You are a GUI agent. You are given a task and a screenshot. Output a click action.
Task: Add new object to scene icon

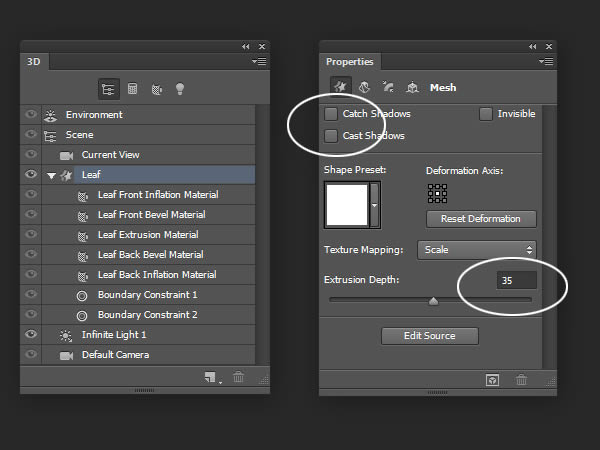coord(210,377)
